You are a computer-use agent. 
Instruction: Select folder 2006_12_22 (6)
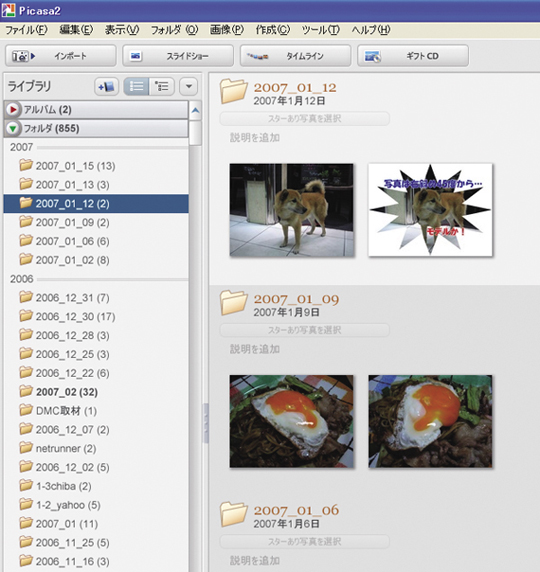[96, 373]
